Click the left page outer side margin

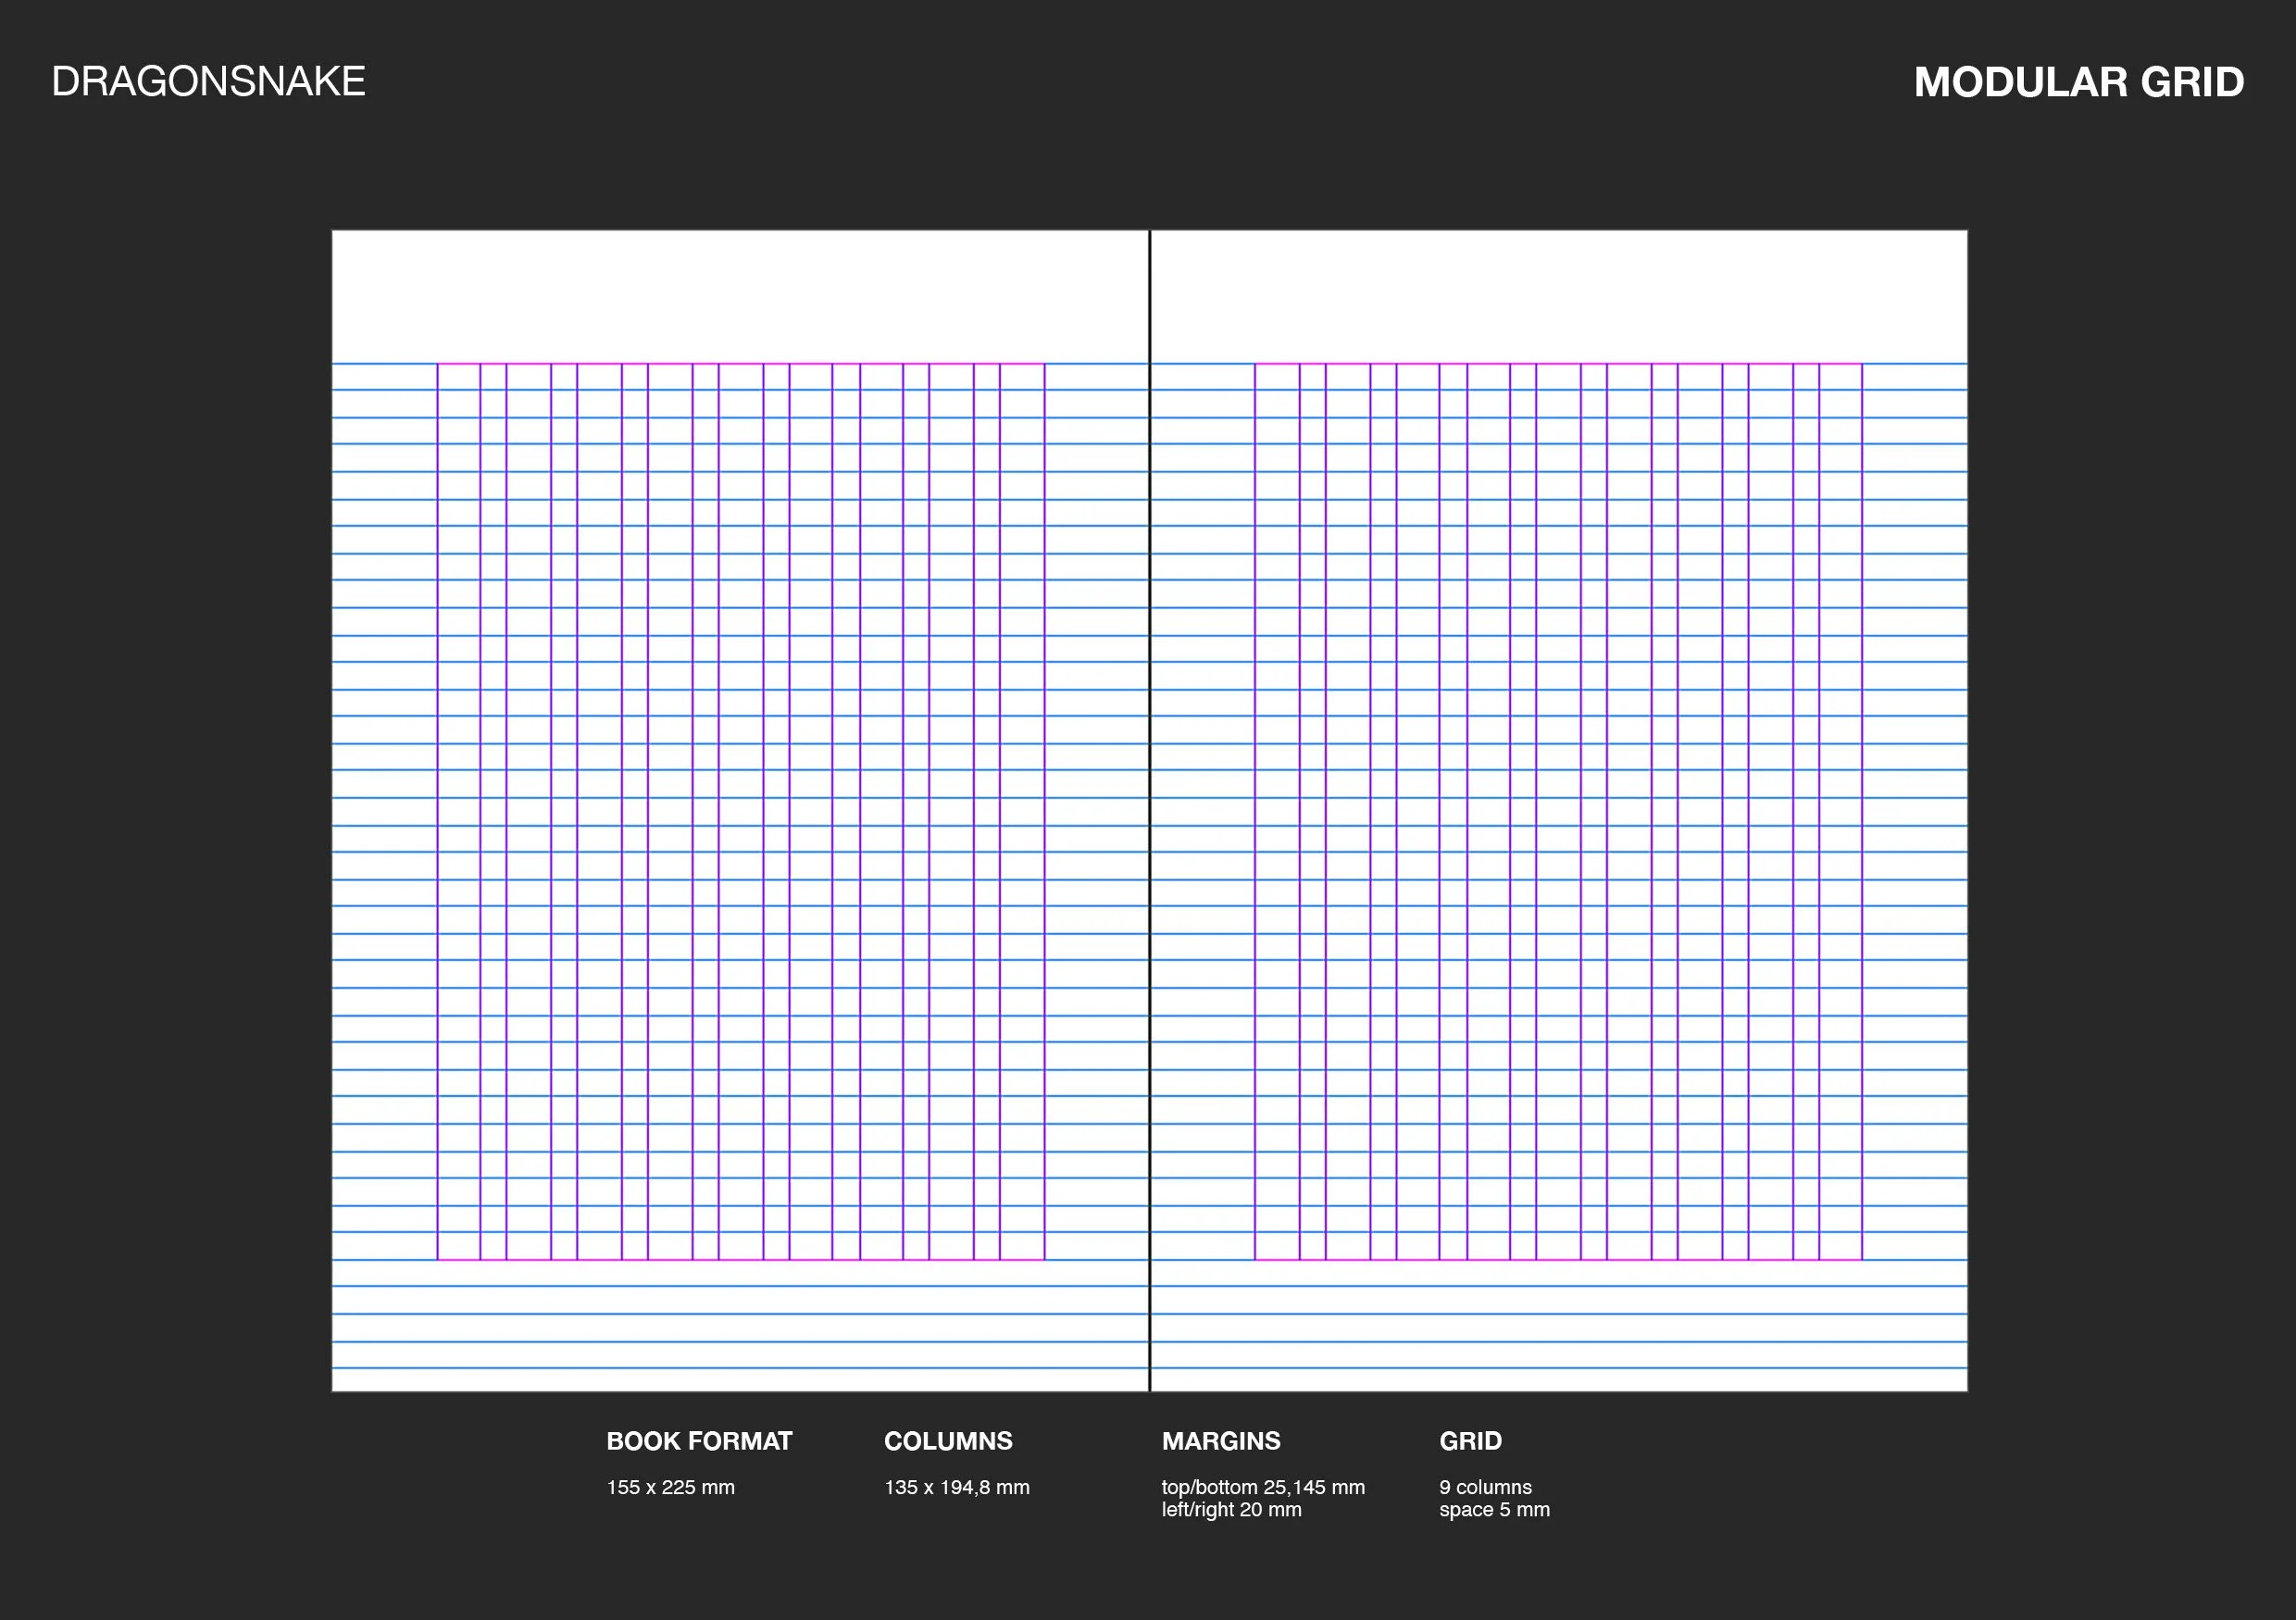(384, 810)
